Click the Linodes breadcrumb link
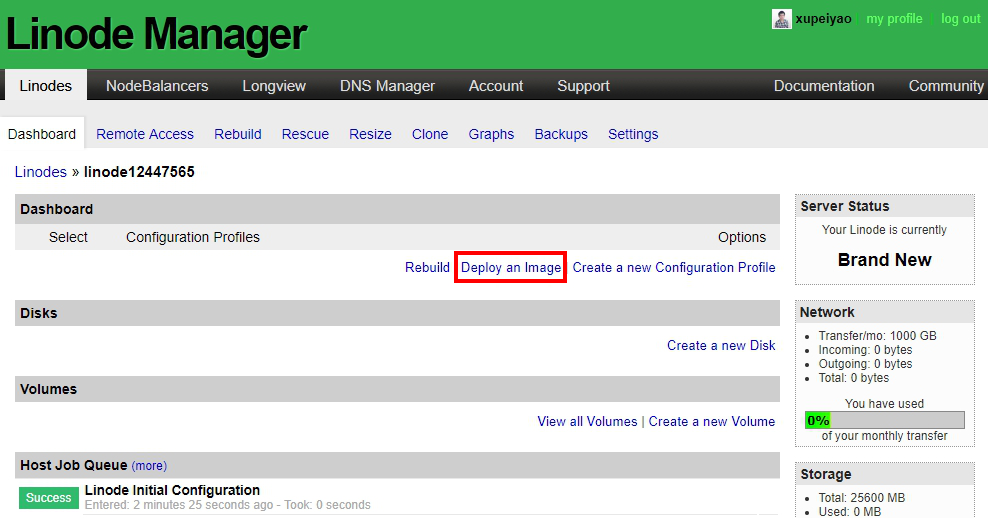This screenshot has width=988, height=518. pyautogui.click(x=41, y=172)
